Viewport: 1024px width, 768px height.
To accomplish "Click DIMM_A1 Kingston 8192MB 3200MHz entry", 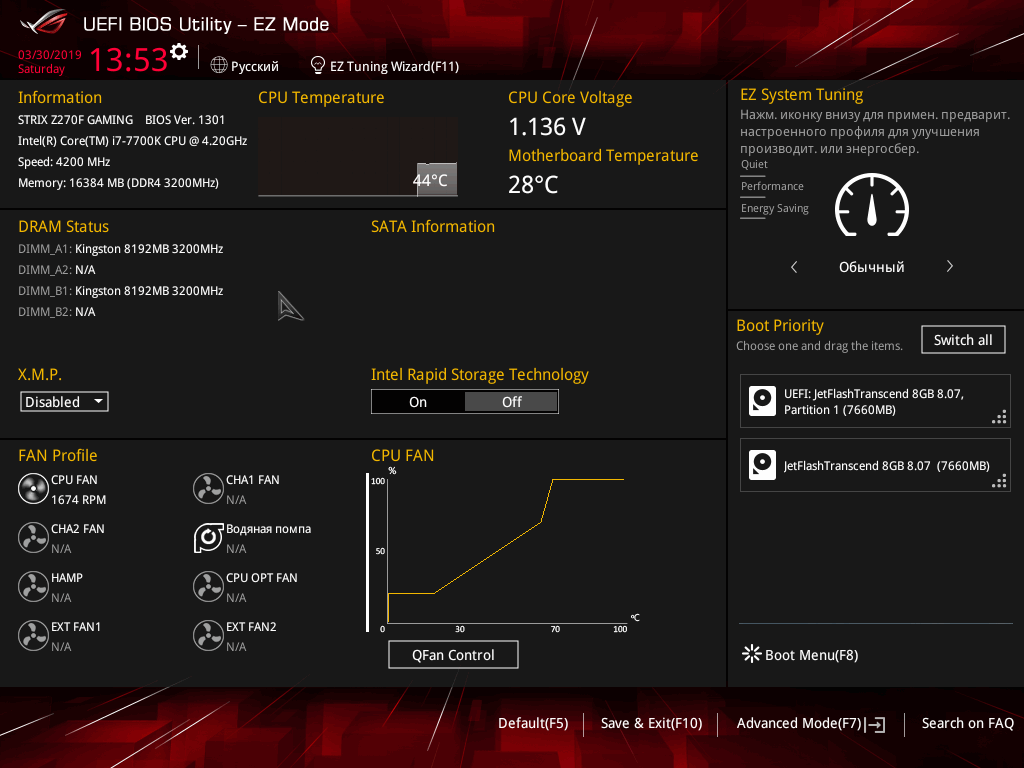I will coord(121,249).
